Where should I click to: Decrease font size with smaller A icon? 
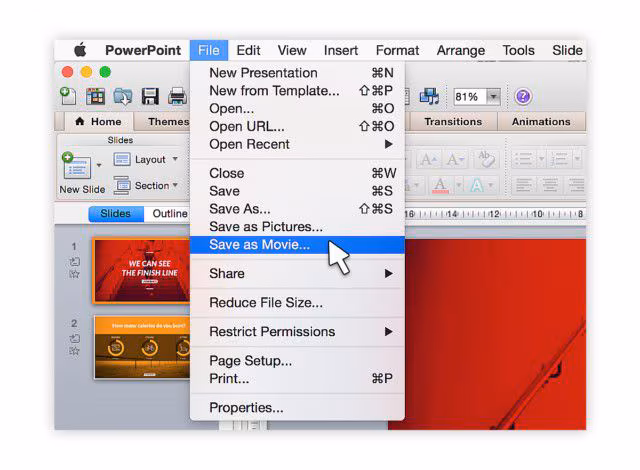(454, 159)
